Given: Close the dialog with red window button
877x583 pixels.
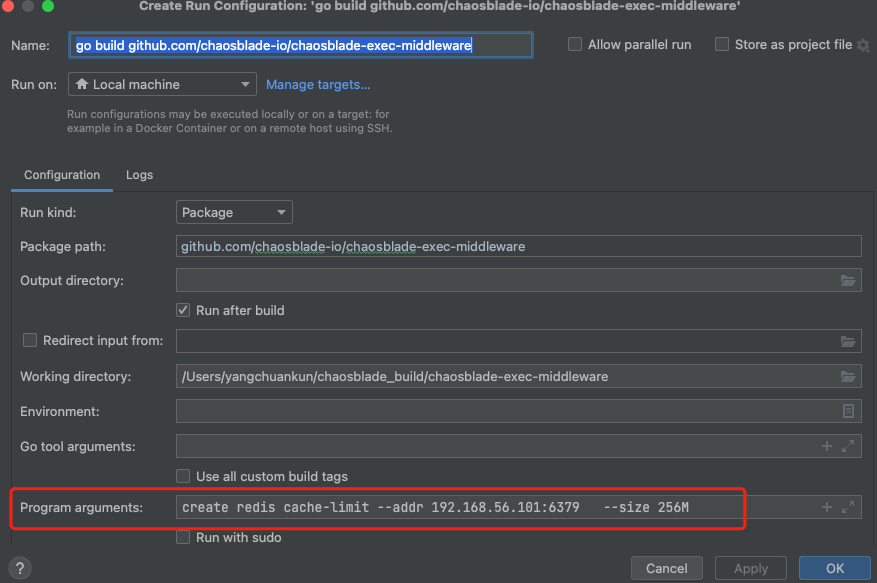Looking at the screenshot, I should [x=7, y=6].
